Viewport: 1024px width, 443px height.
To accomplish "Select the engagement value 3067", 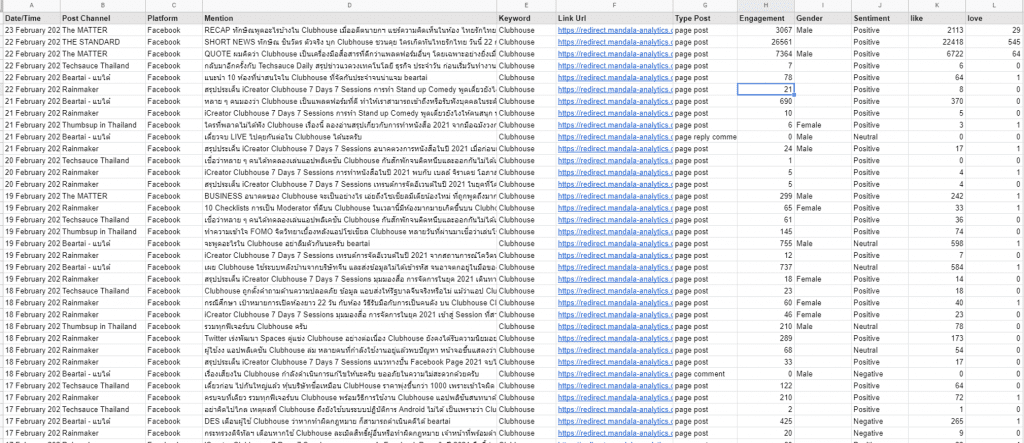I will [765, 30].
